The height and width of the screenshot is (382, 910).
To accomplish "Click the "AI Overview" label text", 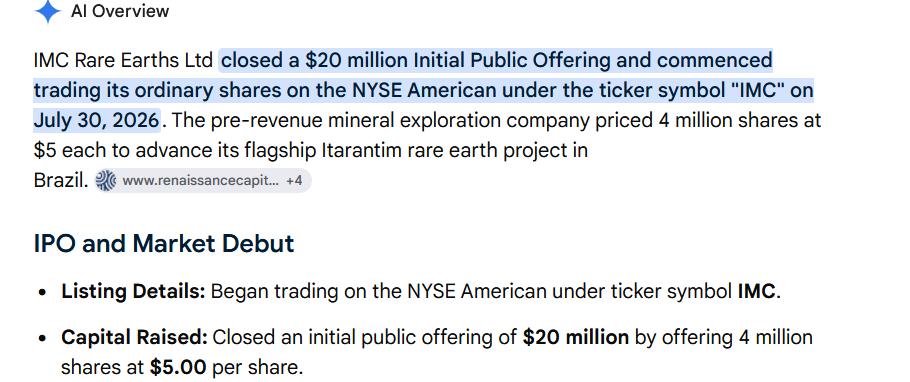I will pos(120,11).
